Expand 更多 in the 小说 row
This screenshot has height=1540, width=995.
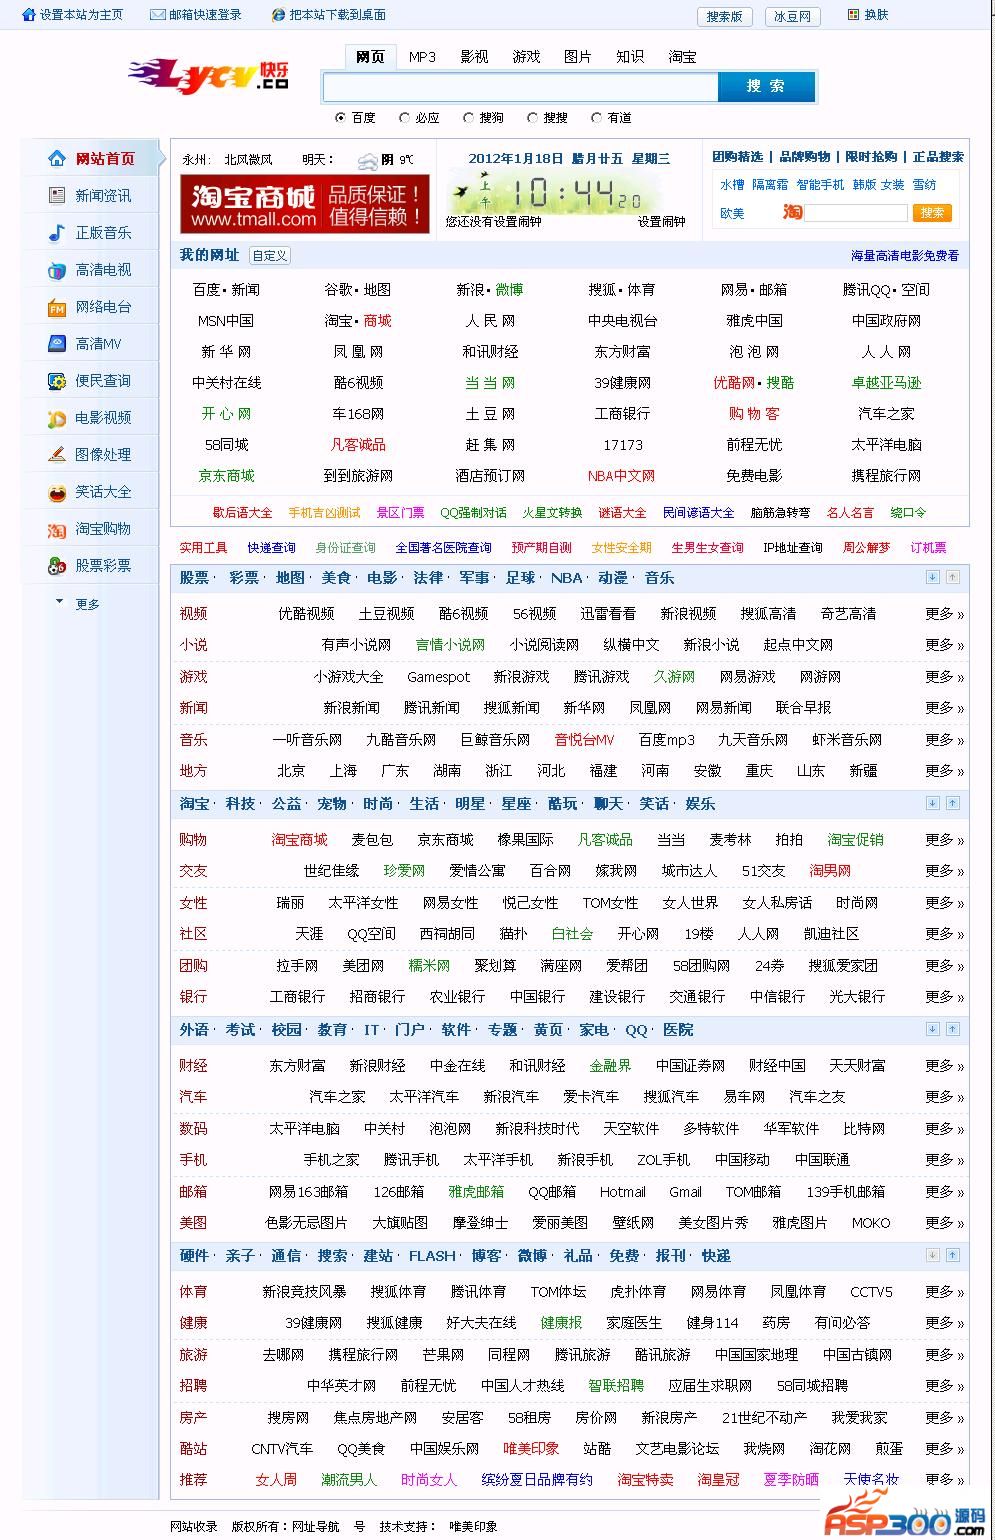coord(944,645)
